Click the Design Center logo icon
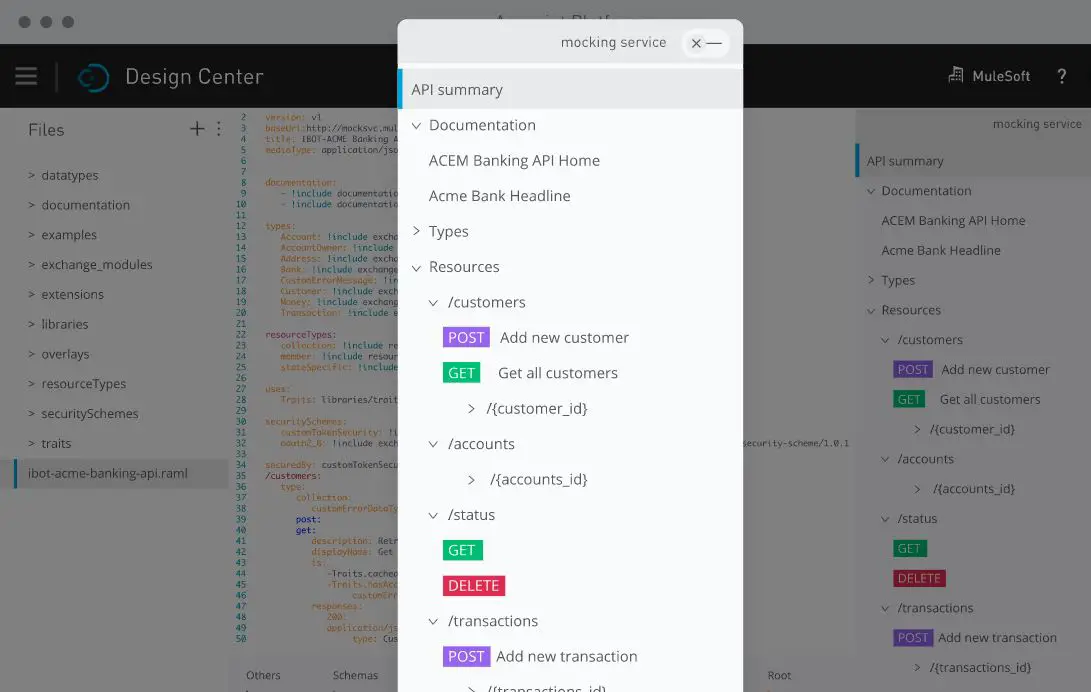Image resolution: width=1091 pixels, height=692 pixels. (93, 77)
